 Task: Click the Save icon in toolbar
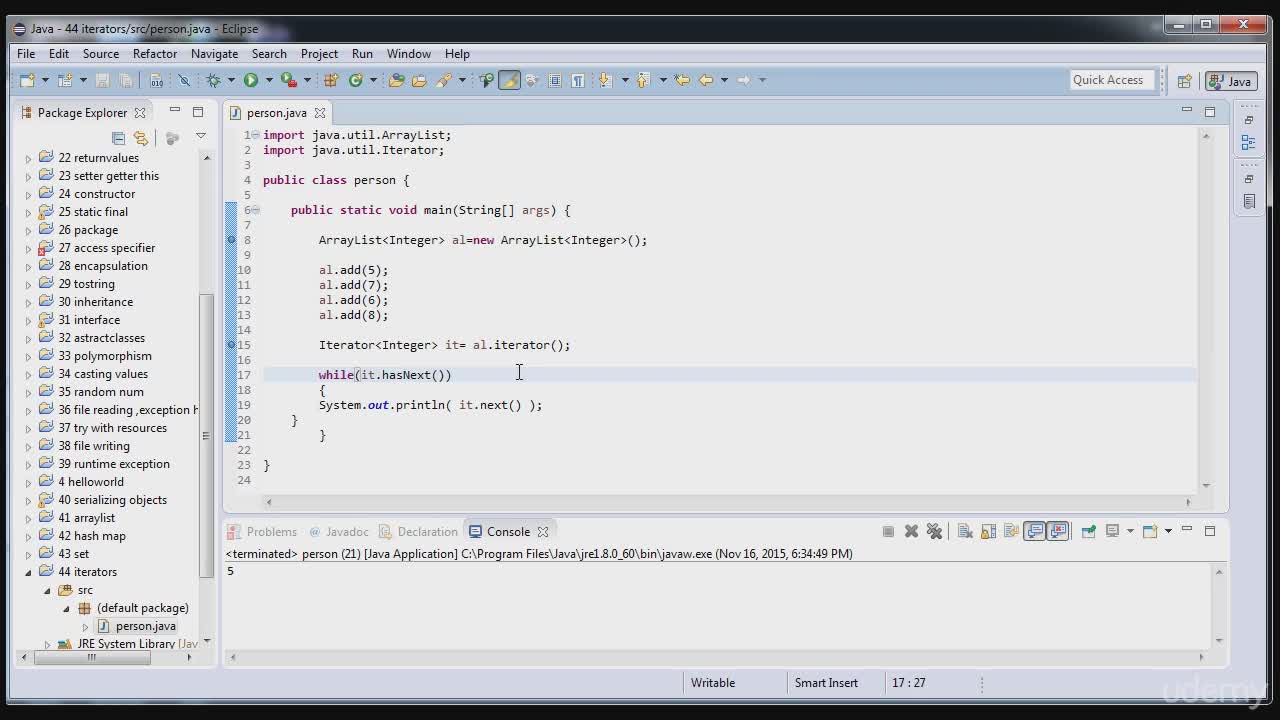pos(102,80)
